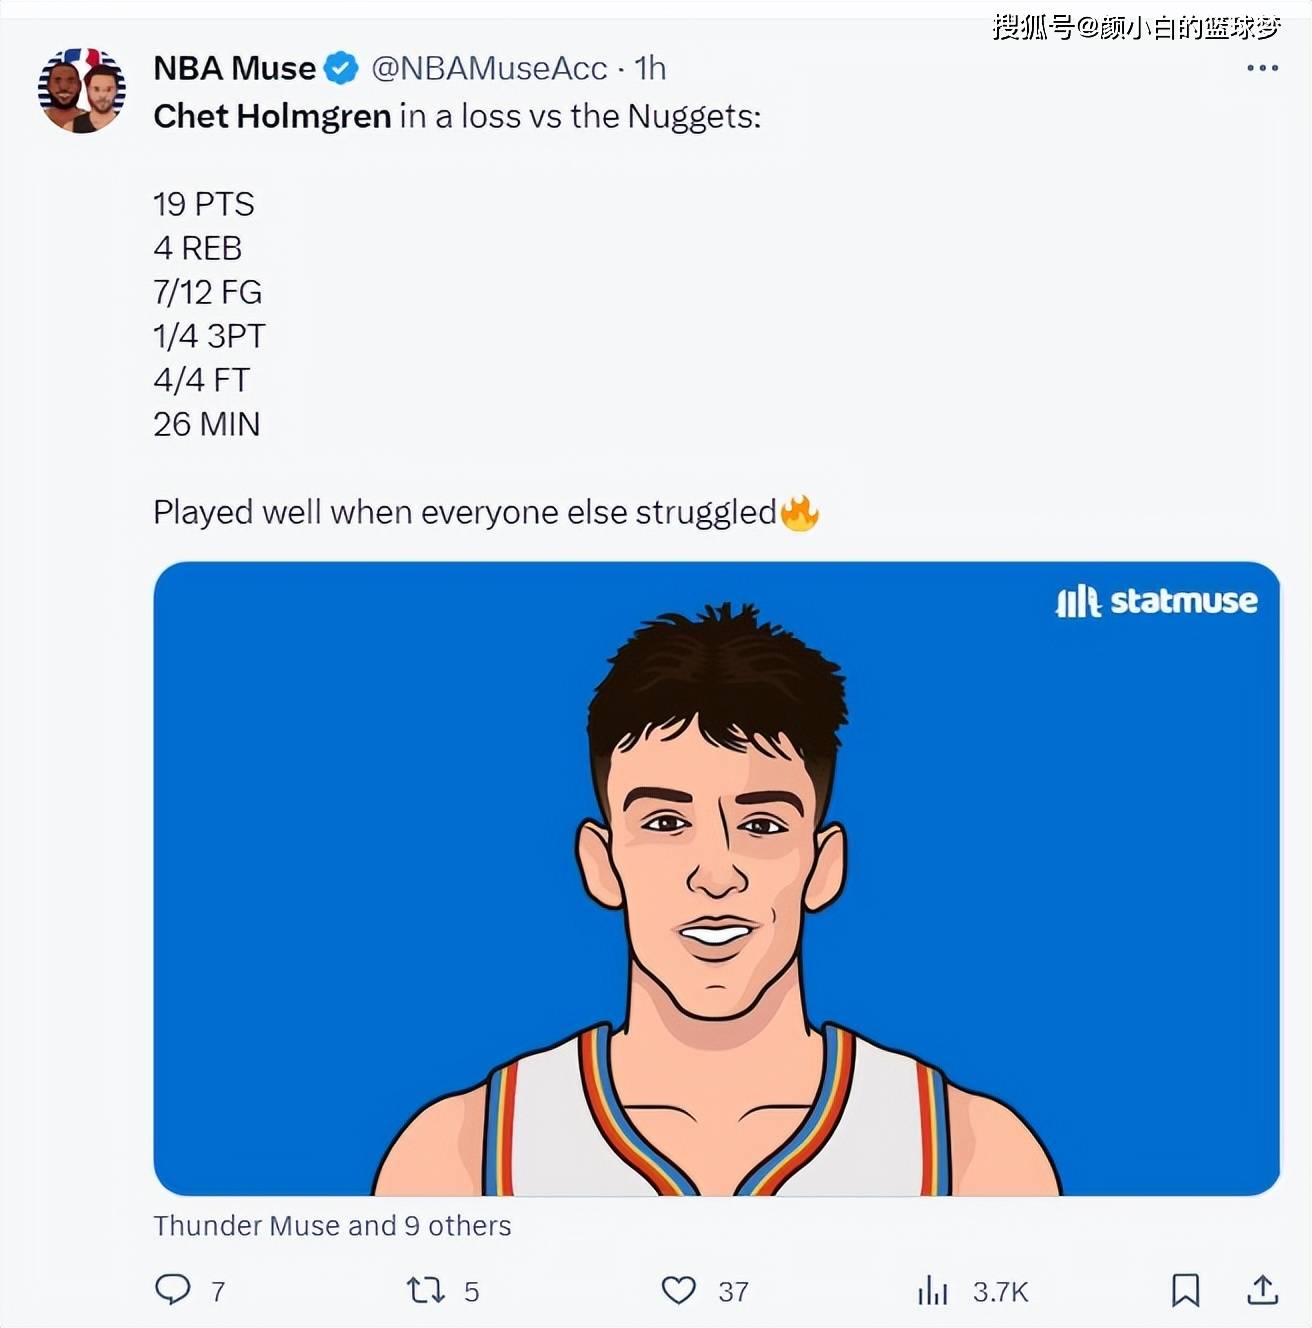Click the blue verified badge
The height and width of the screenshot is (1328, 1312).
[341, 68]
